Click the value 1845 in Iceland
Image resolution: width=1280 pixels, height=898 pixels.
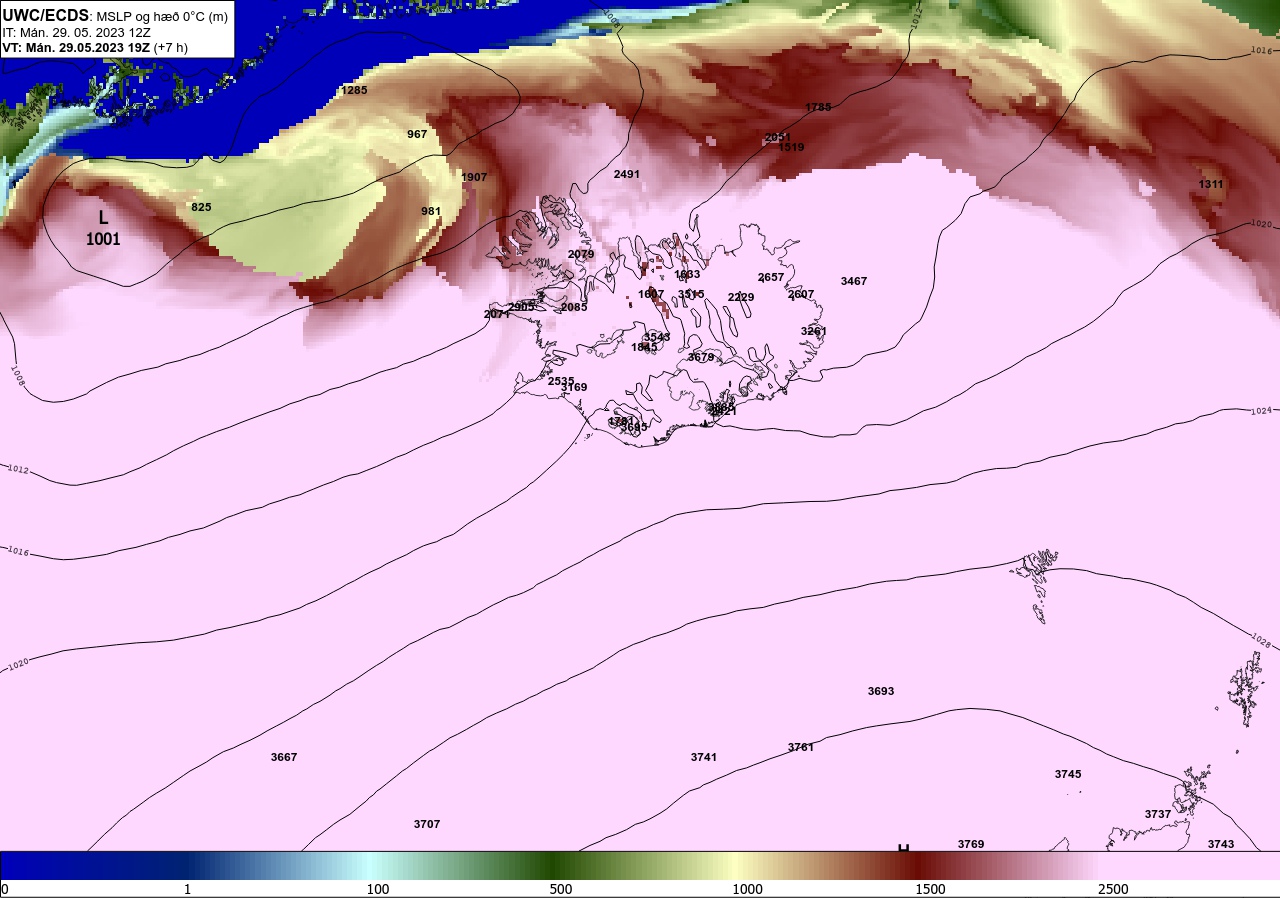[644, 347]
